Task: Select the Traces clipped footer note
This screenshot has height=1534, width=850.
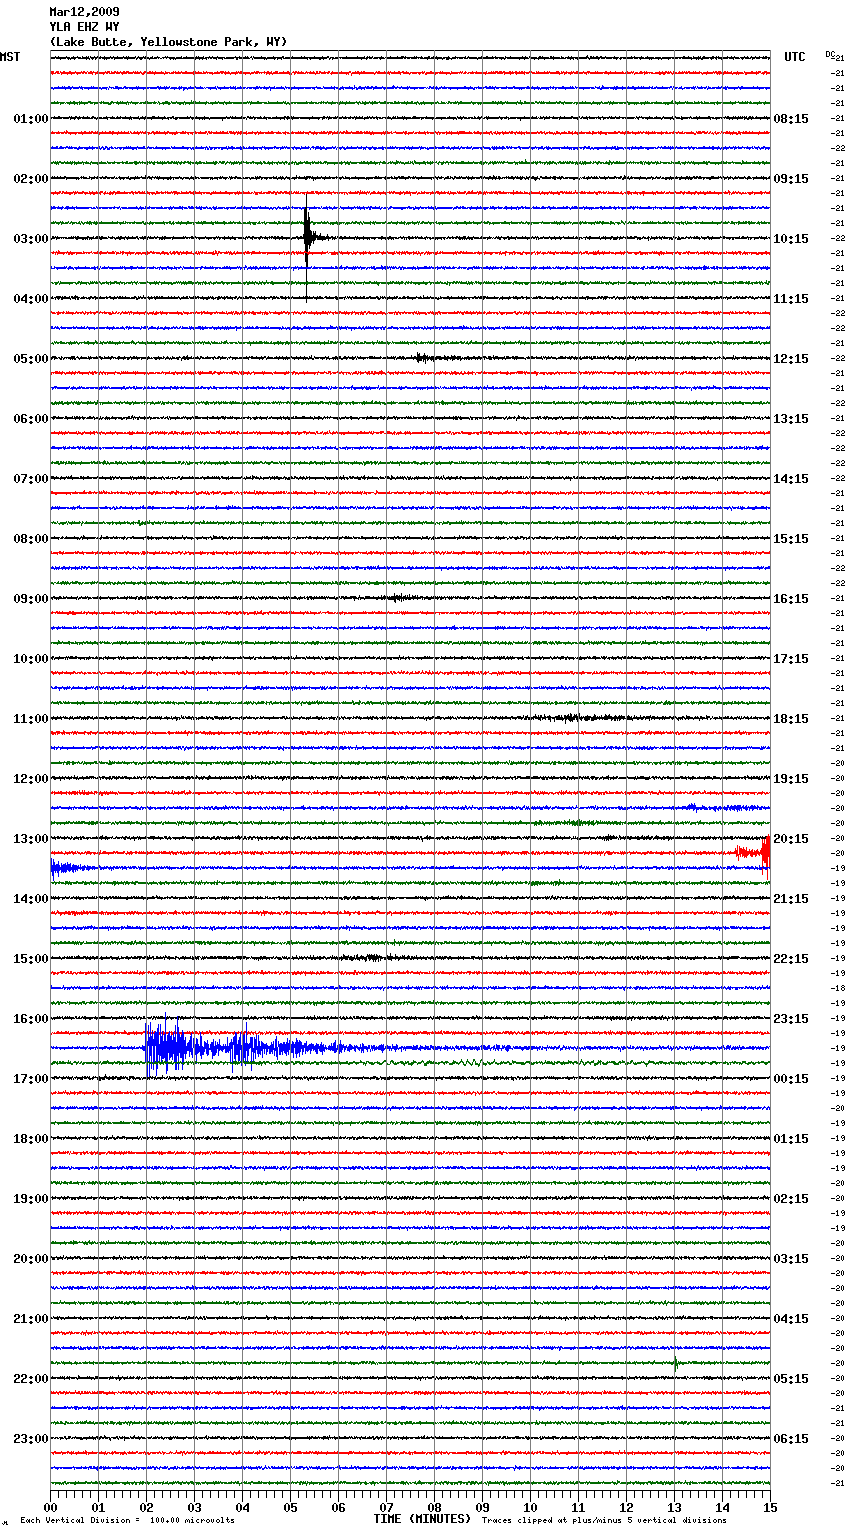Action: [x=604, y=1520]
